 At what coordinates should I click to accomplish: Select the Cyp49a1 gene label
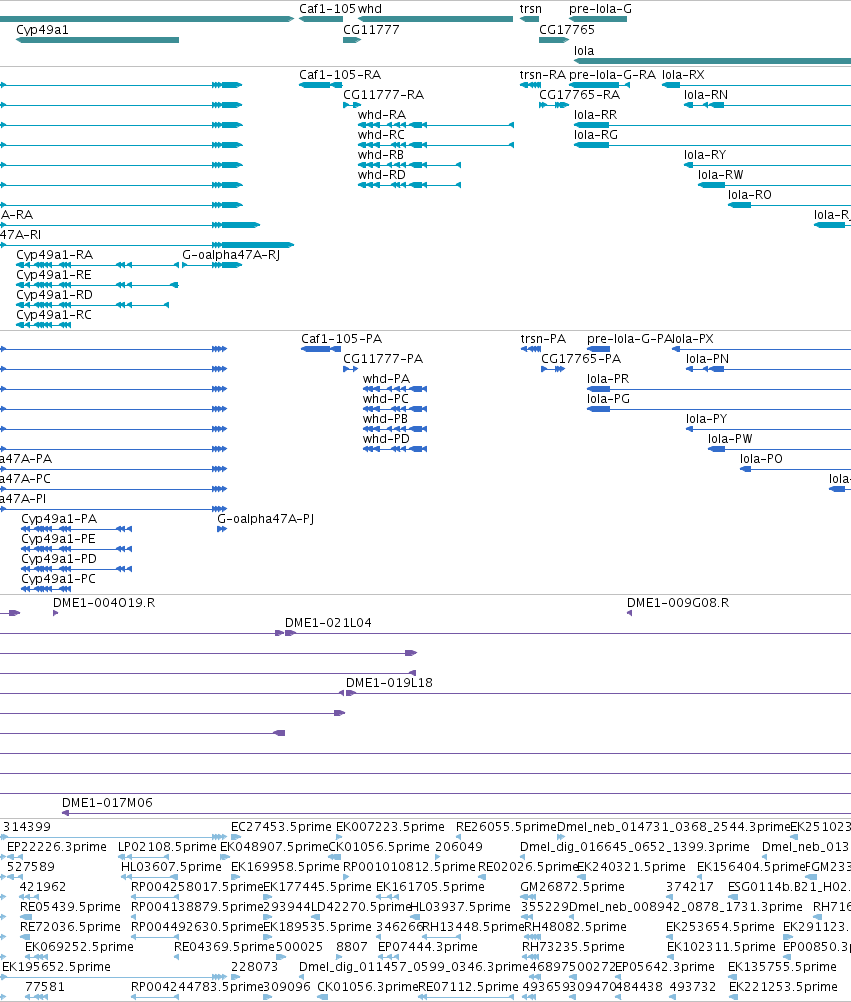42,30
